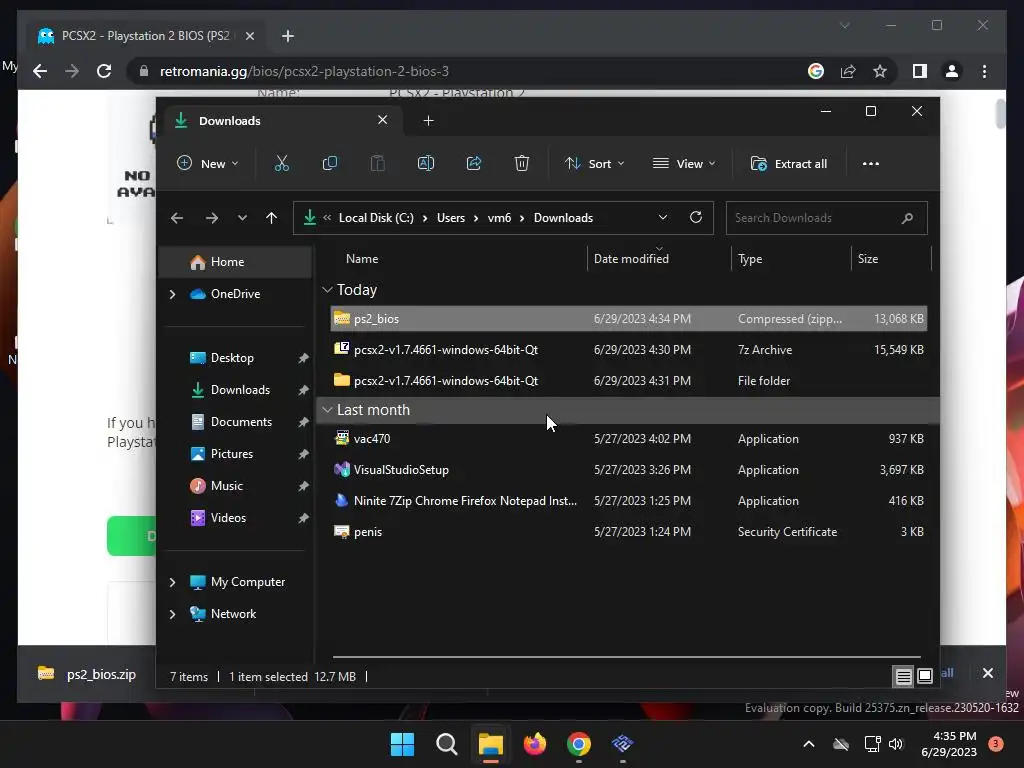Collapse the Last month group
The image size is (1024, 768).
(327, 409)
